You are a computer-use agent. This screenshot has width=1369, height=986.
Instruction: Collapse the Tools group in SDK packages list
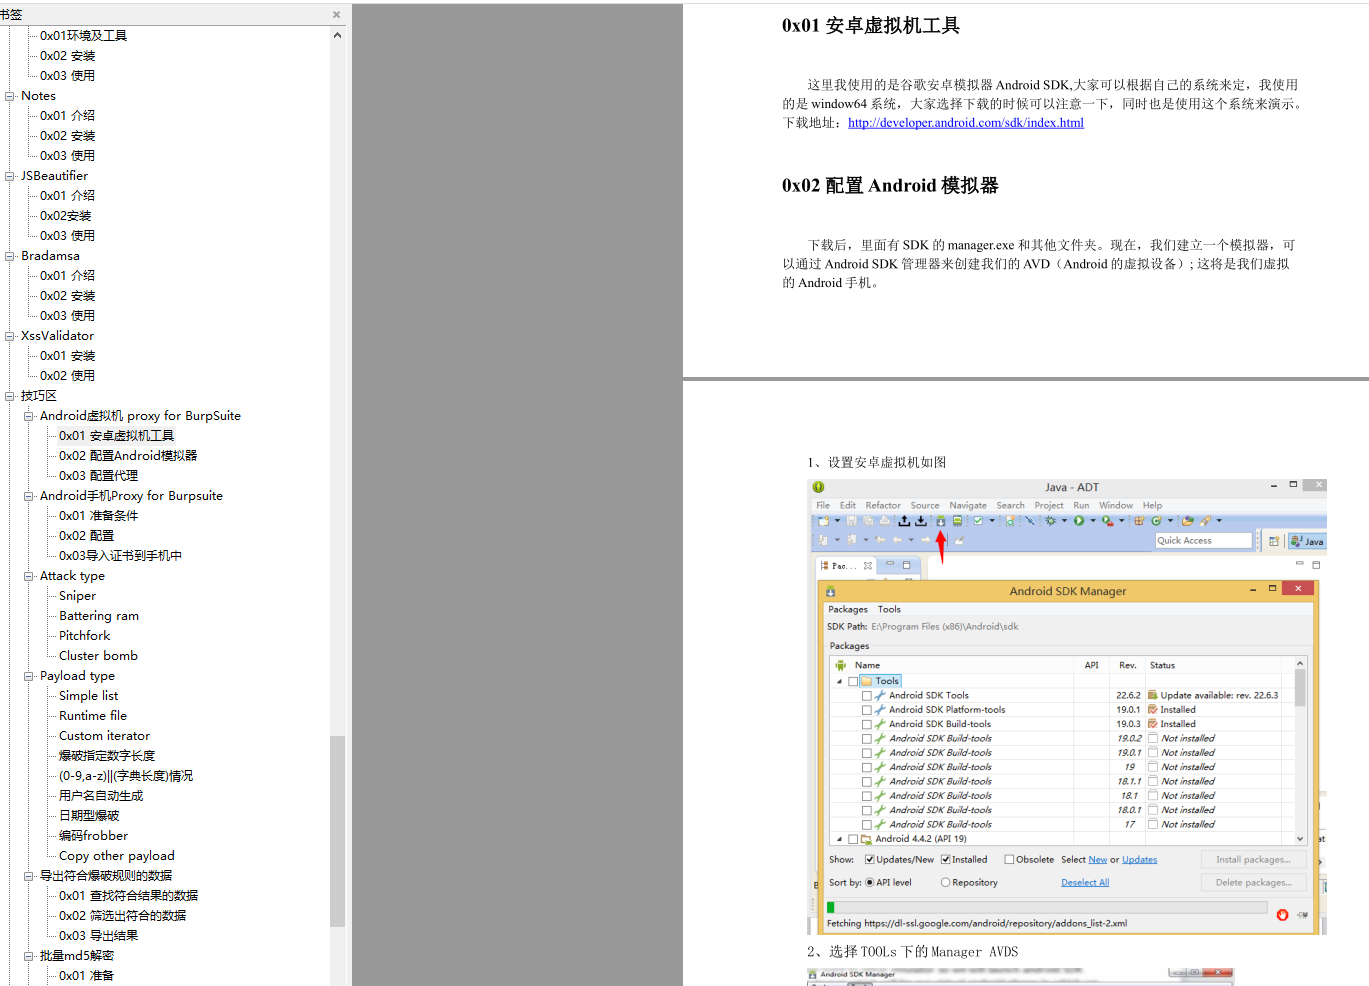(839, 681)
